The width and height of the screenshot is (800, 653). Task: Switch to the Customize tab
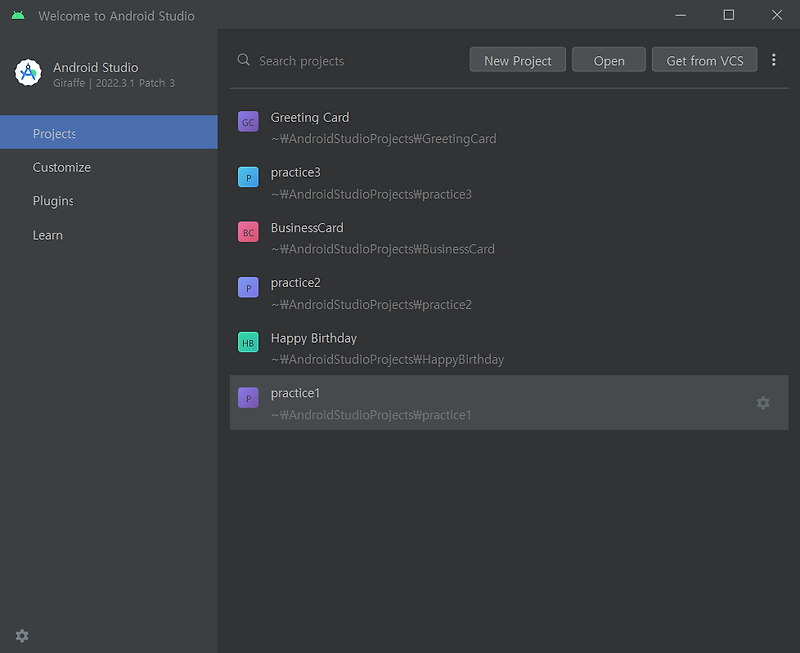tap(109, 167)
